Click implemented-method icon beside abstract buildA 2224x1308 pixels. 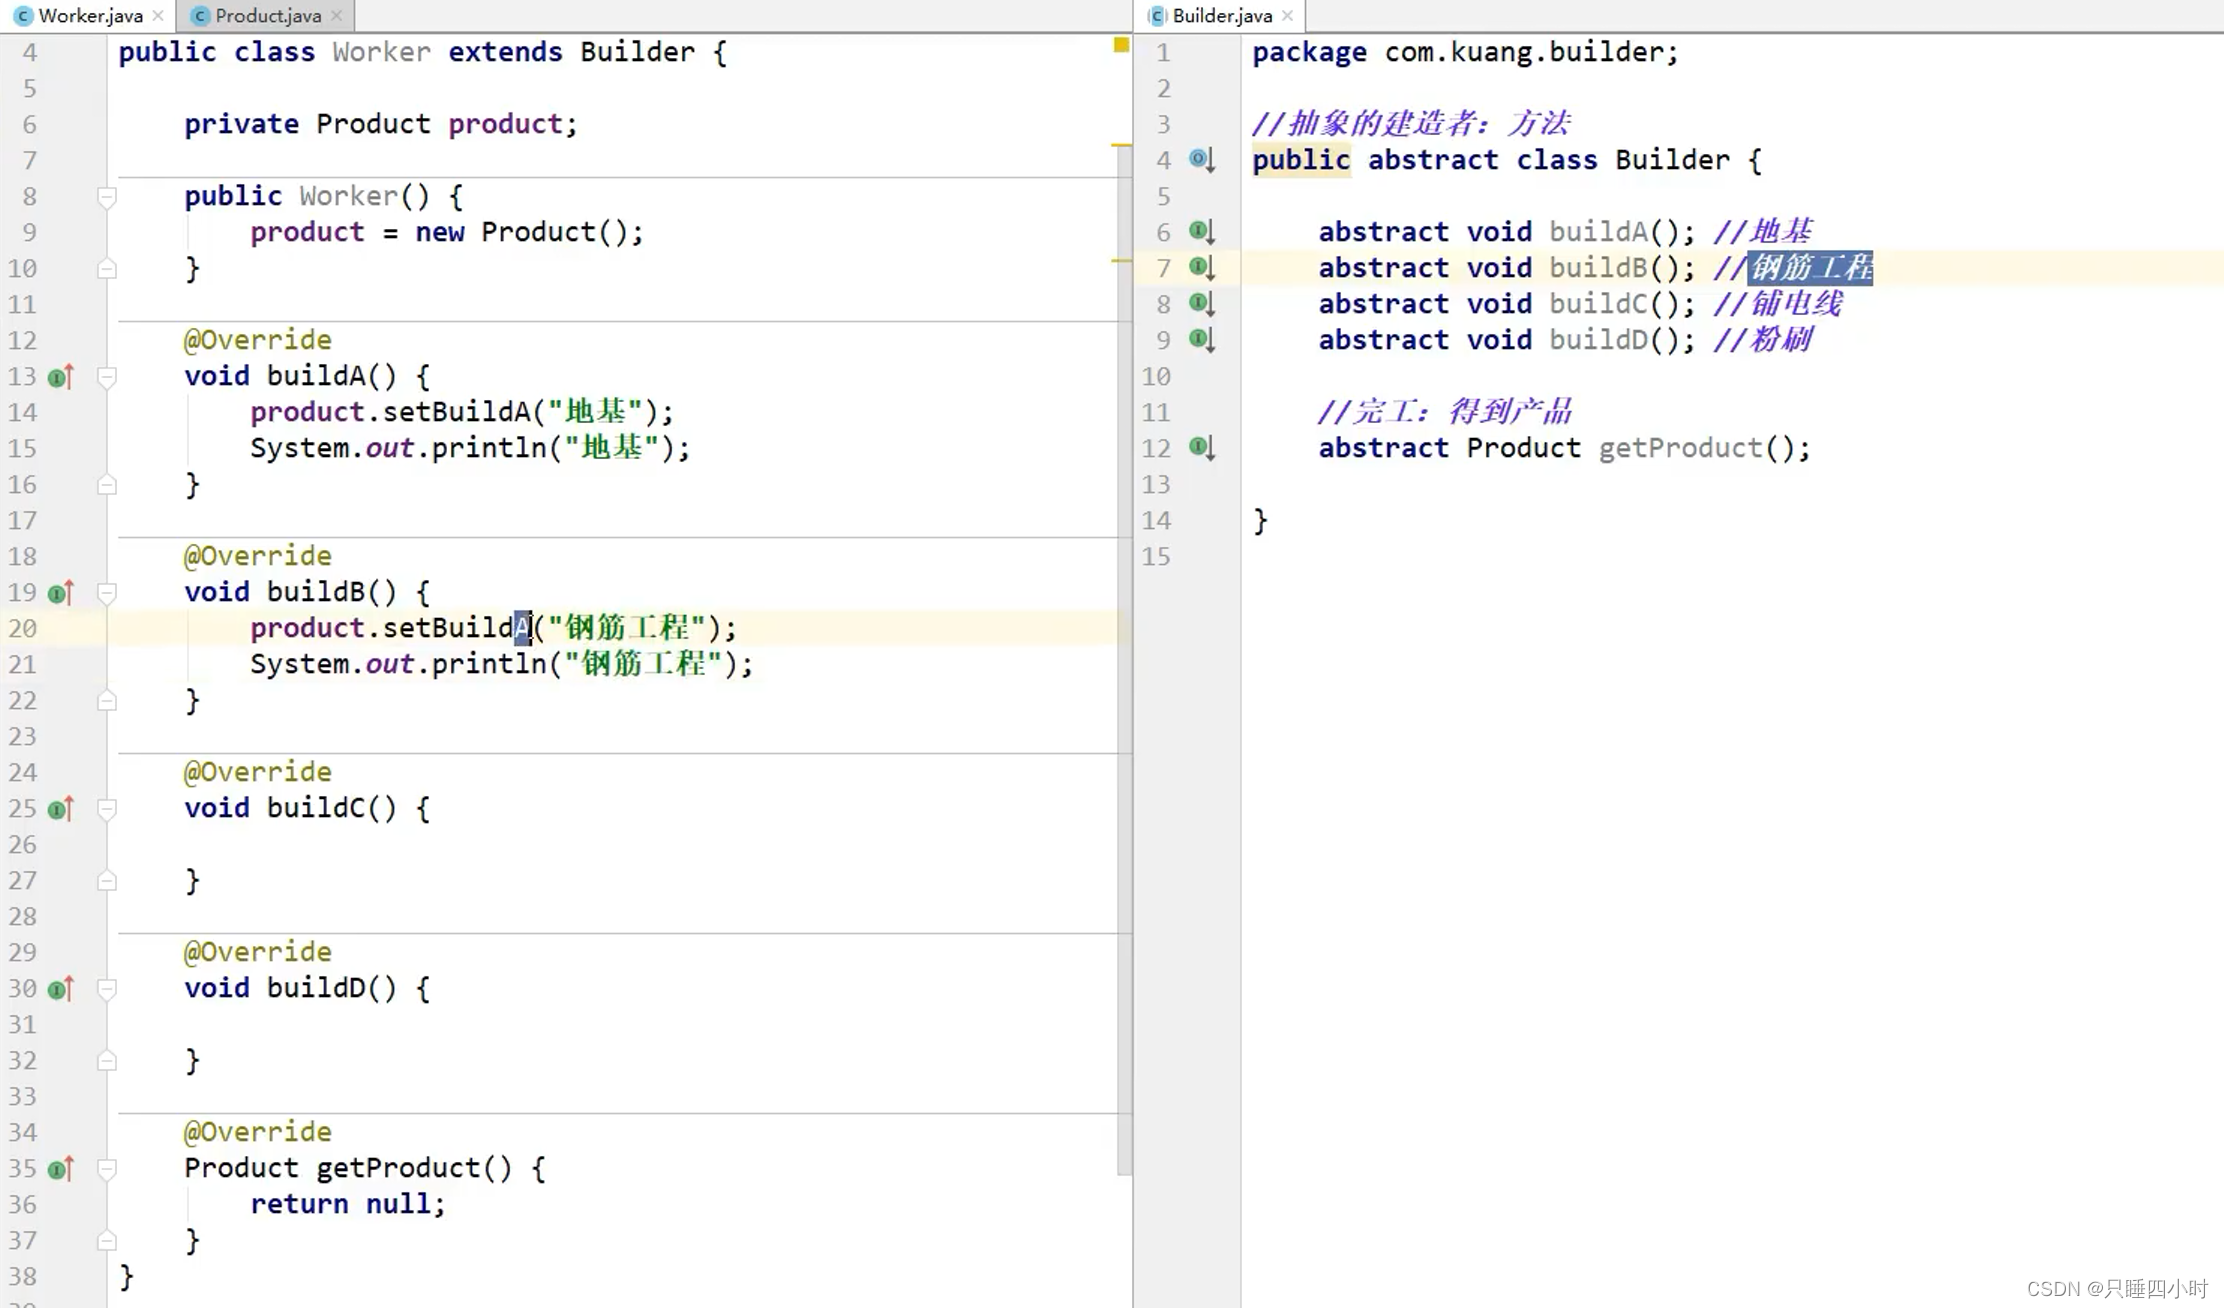(x=1202, y=232)
